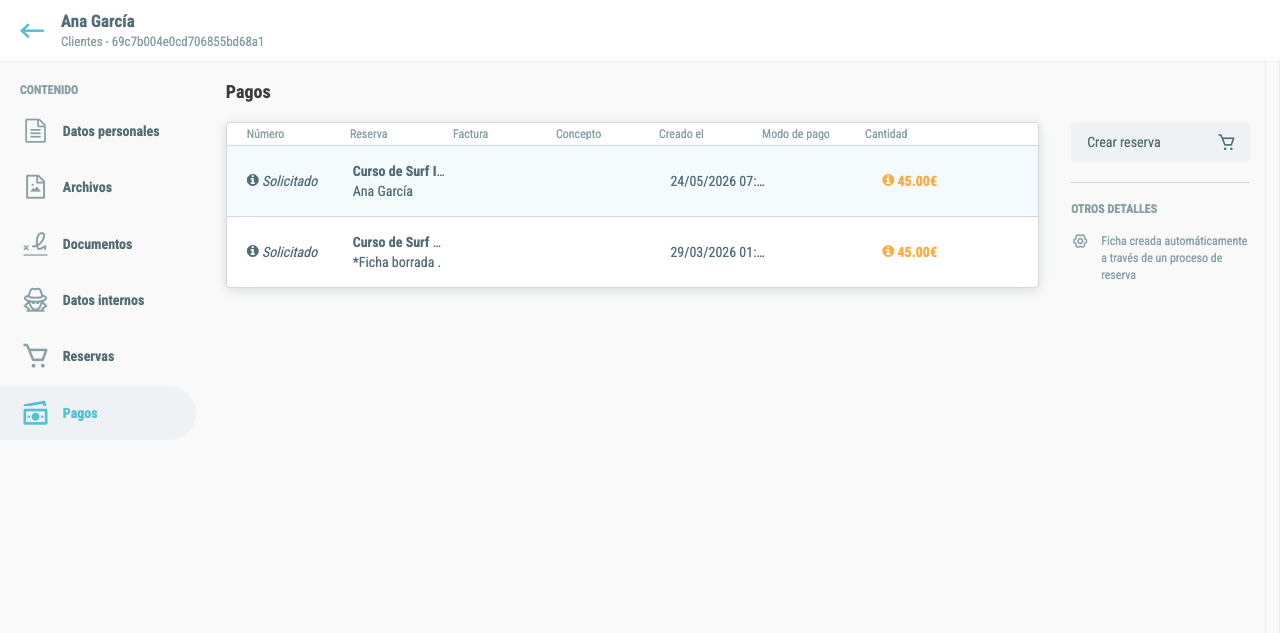Click the Concepto column header
The image size is (1280, 633).
(x=578, y=134)
